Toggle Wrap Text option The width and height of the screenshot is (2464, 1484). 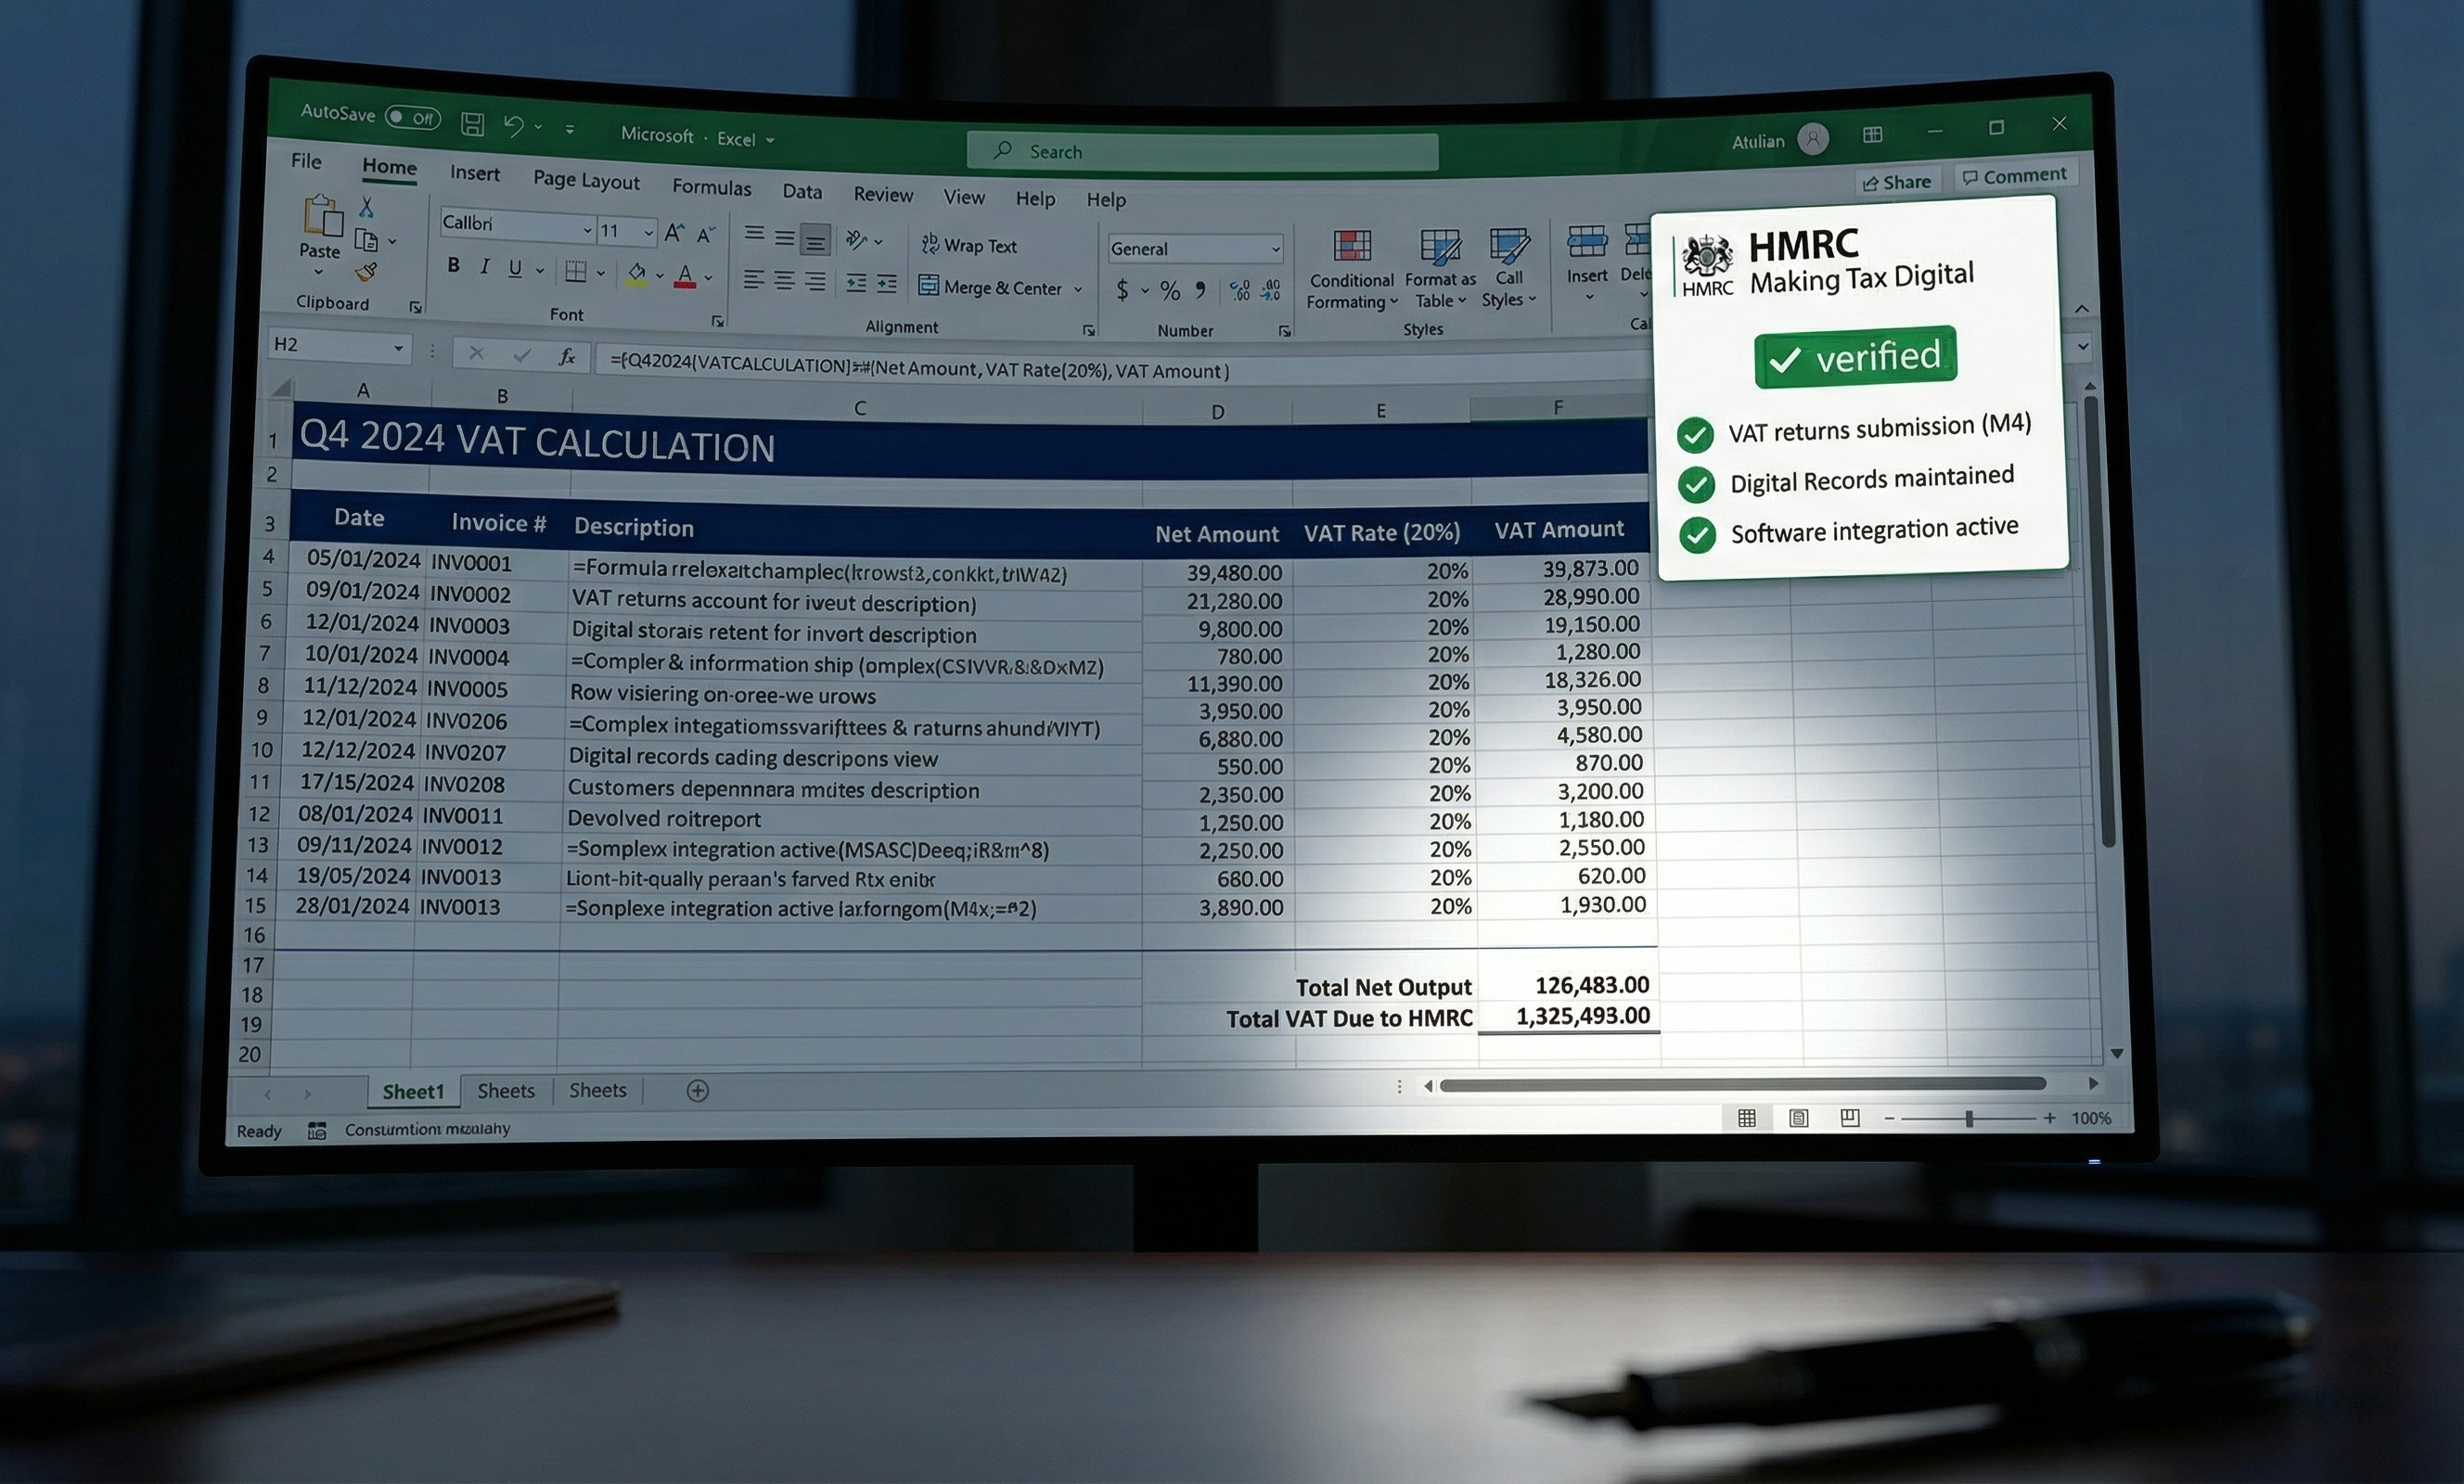pos(968,245)
